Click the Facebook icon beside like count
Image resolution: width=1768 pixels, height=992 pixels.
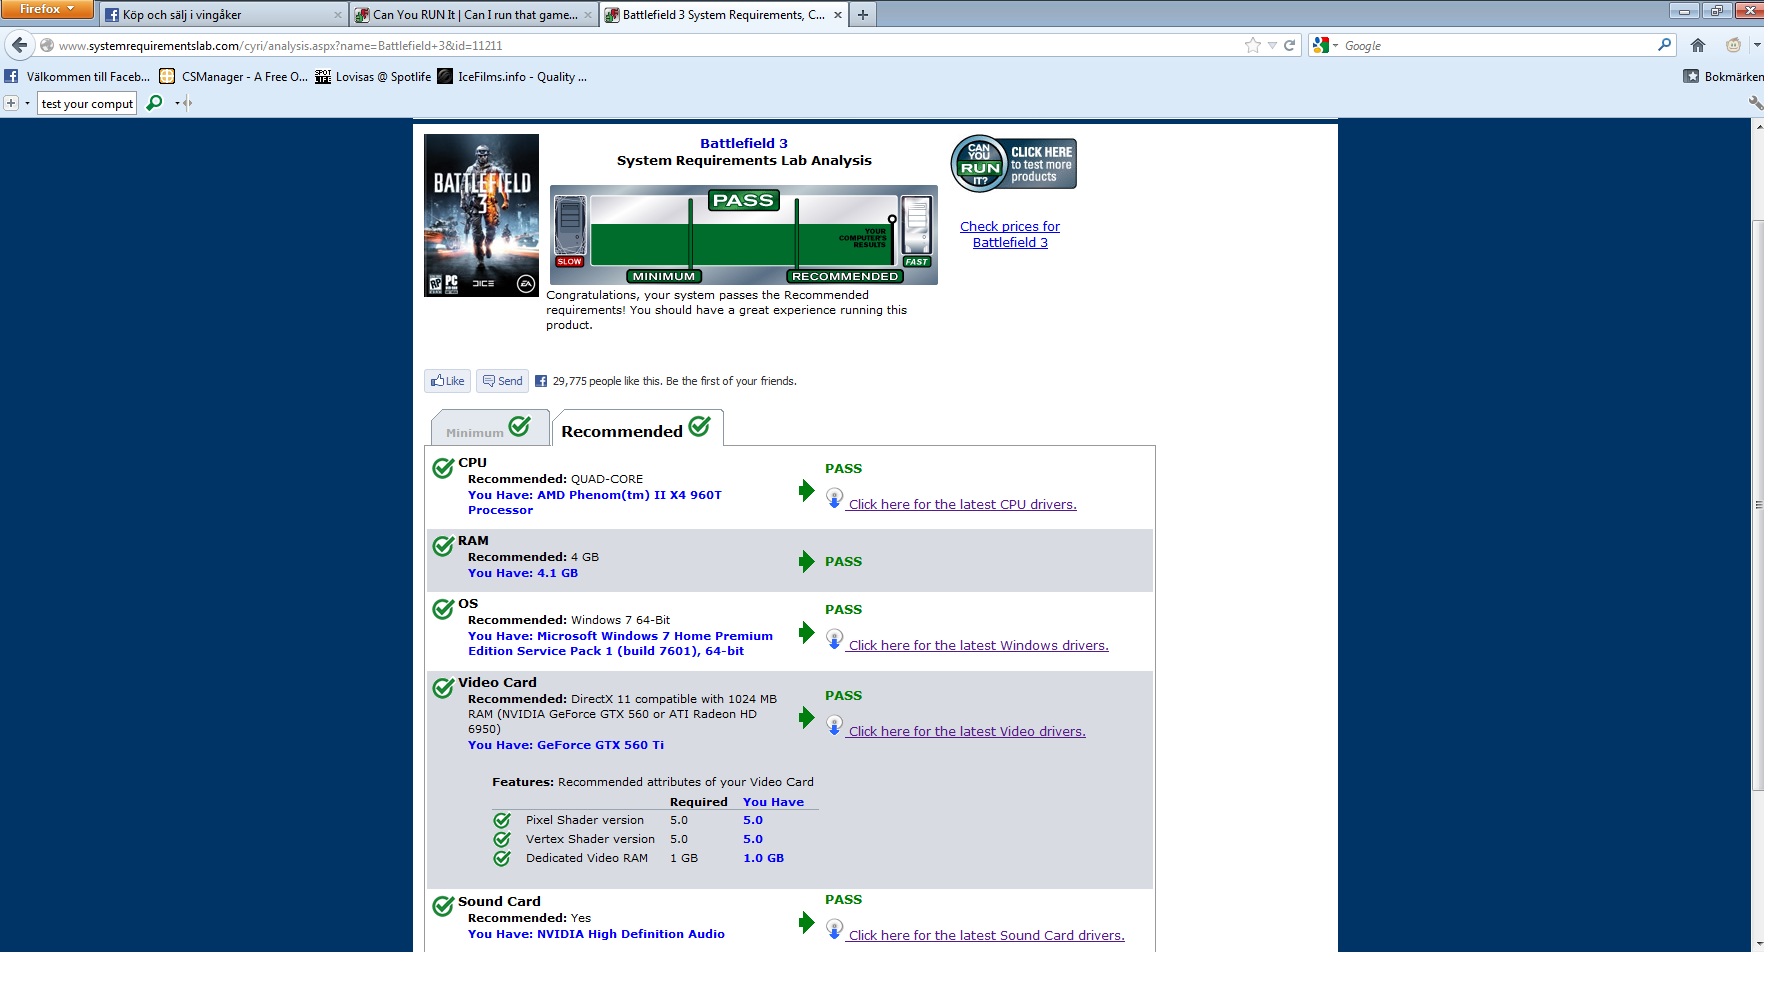(541, 381)
